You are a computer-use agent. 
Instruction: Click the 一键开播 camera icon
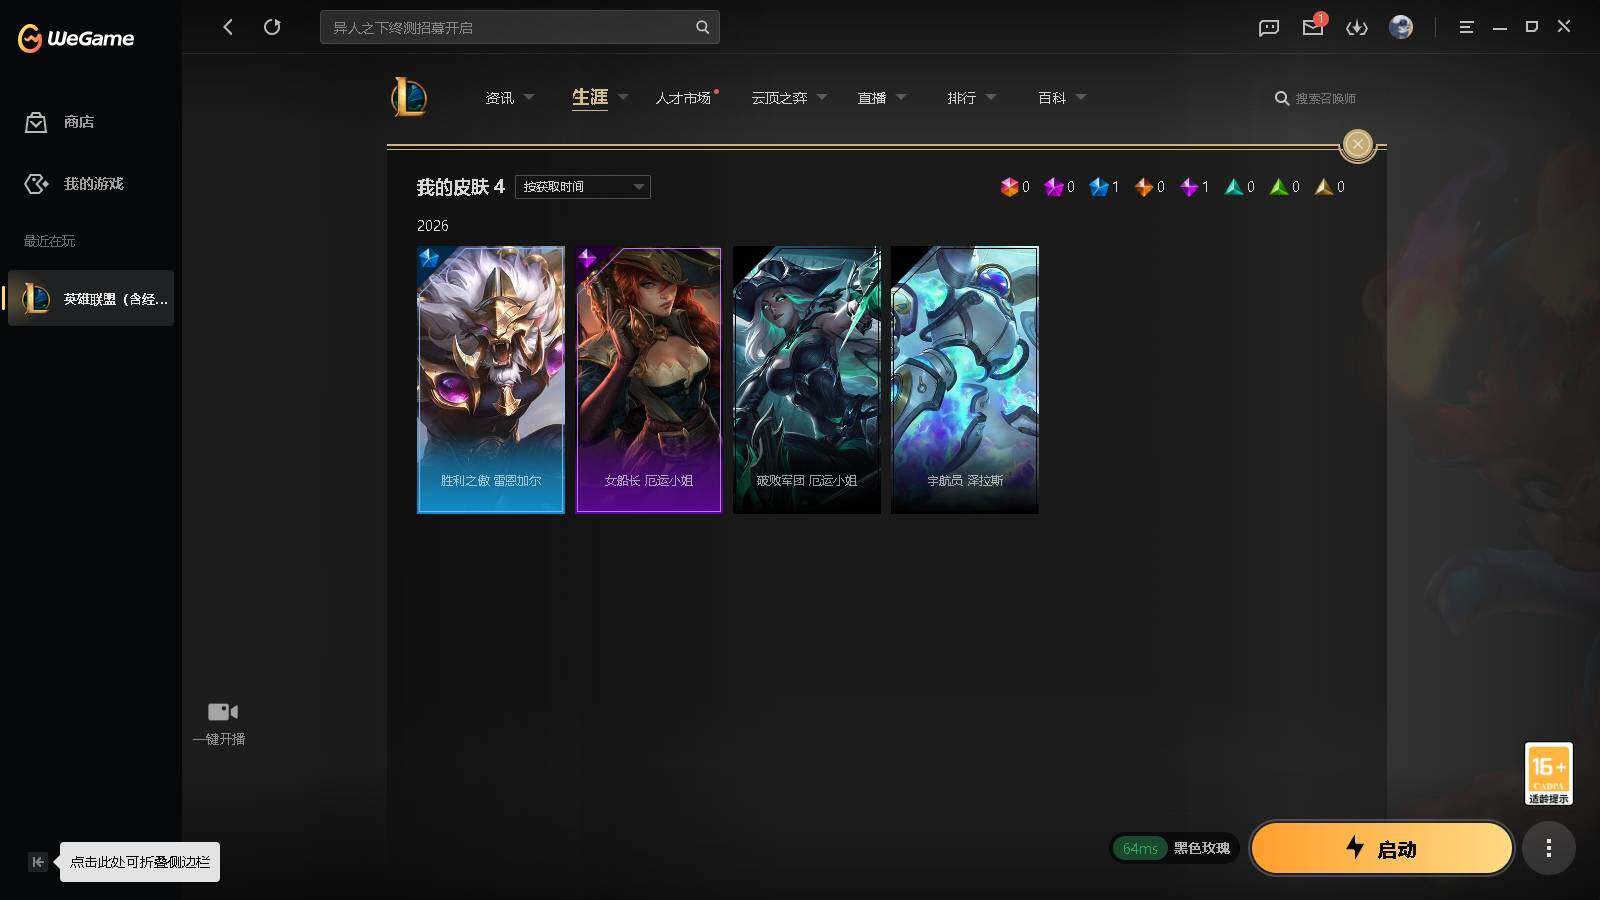(222, 712)
